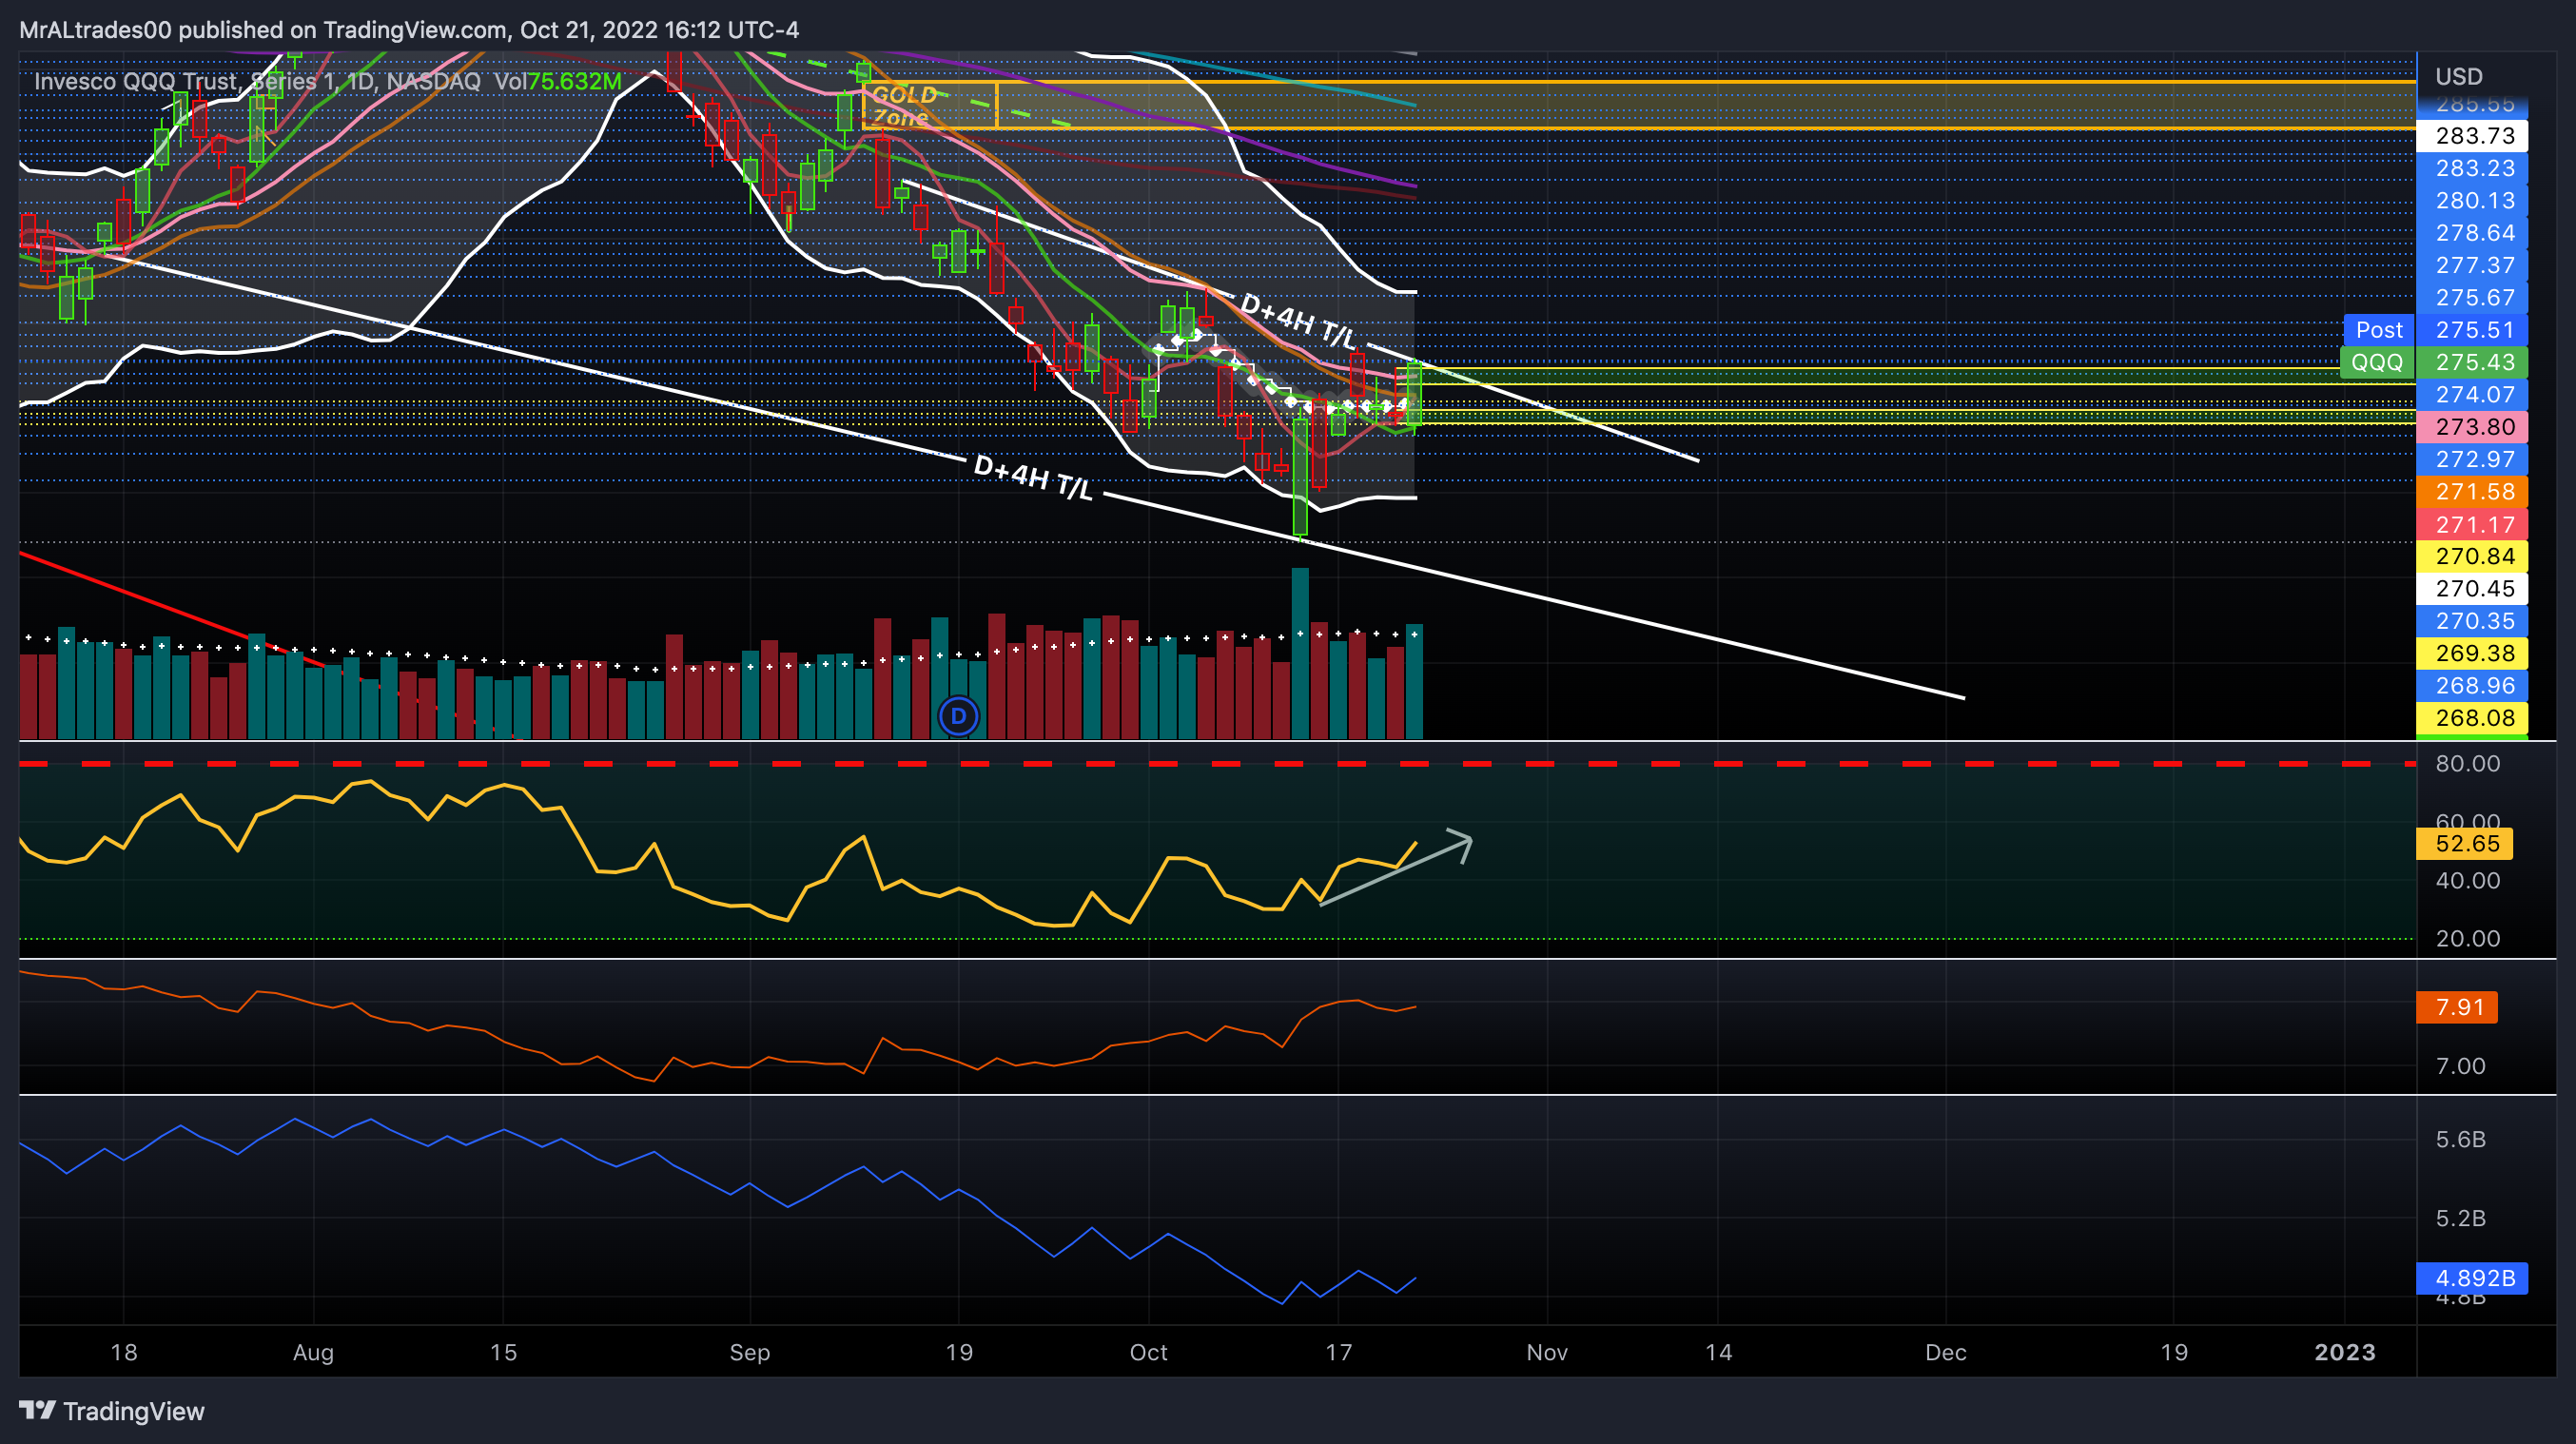This screenshot has width=2576, height=1444.
Task: Open the TradingView logo at the bottom
Action: [112, 1411]
